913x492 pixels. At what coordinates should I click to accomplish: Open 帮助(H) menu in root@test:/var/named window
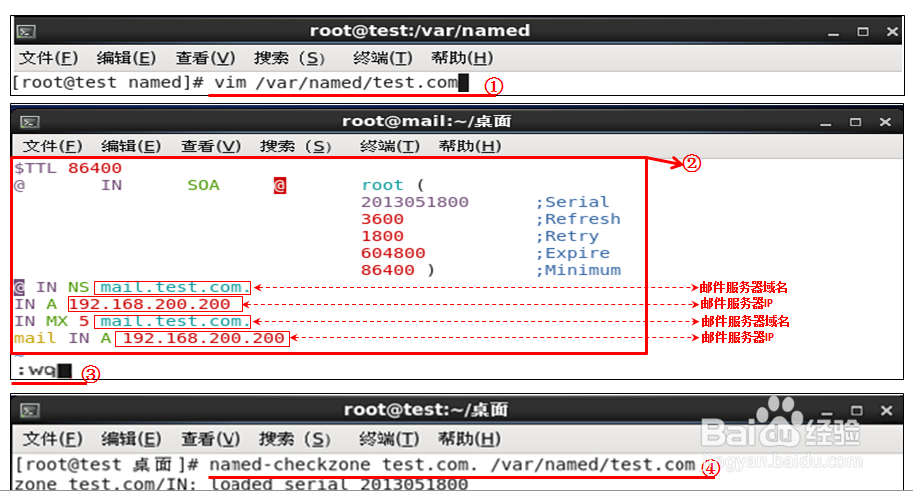click(462, 58)
